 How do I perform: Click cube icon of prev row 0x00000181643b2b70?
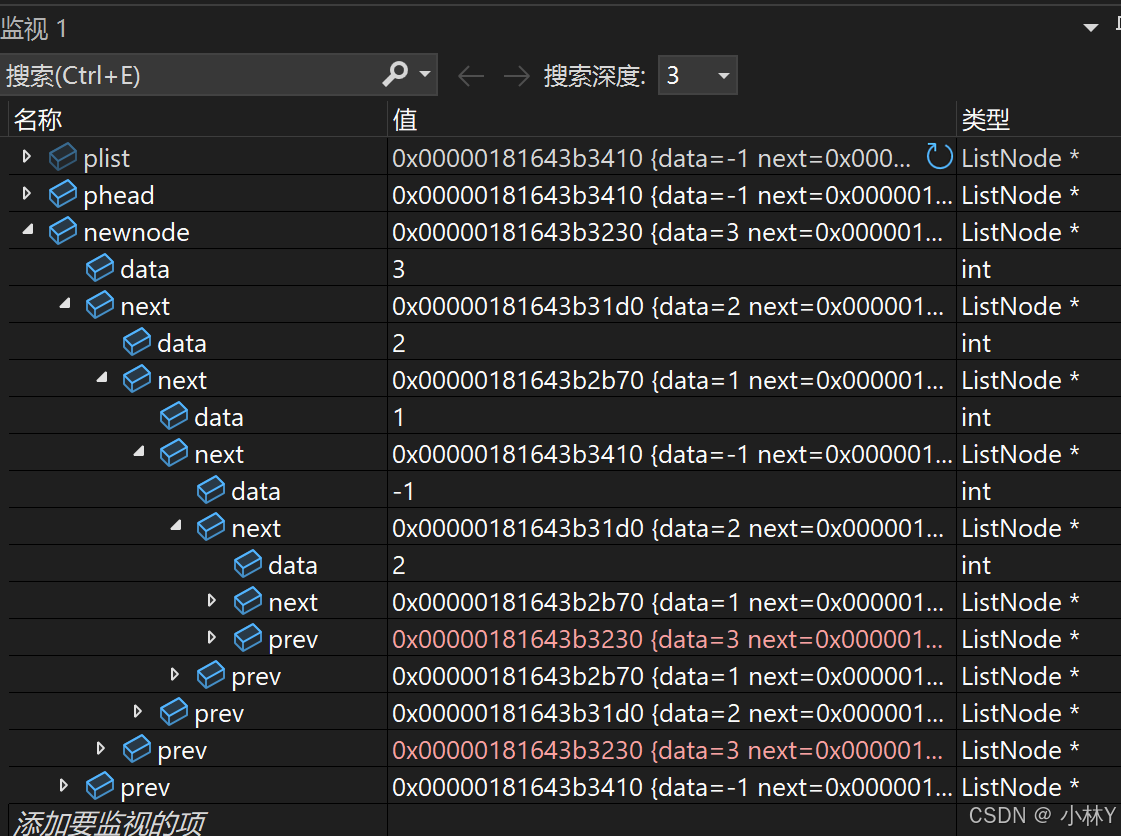tap(211, 675)
